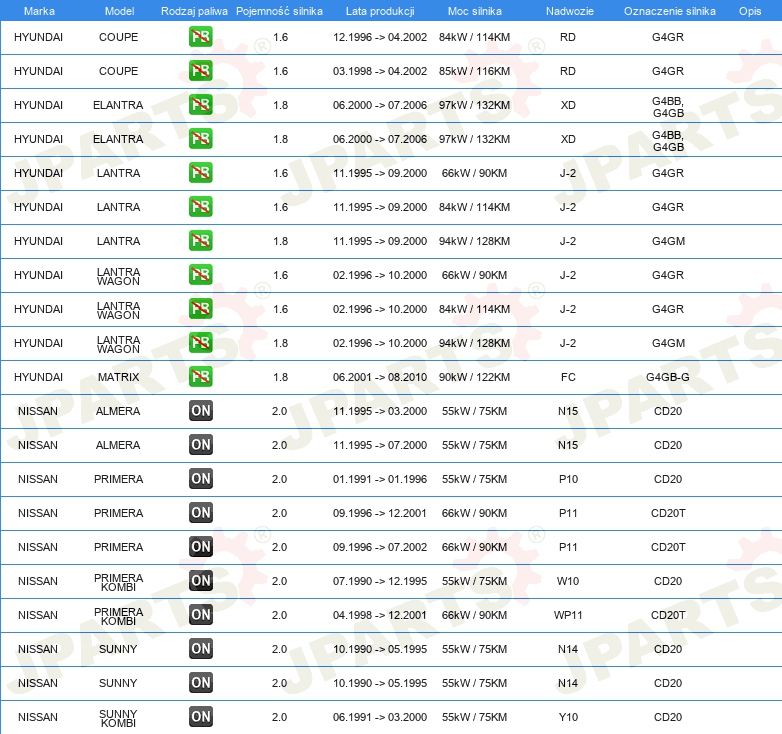Click the 04.1998 -> 12.2001 production years

380,615
